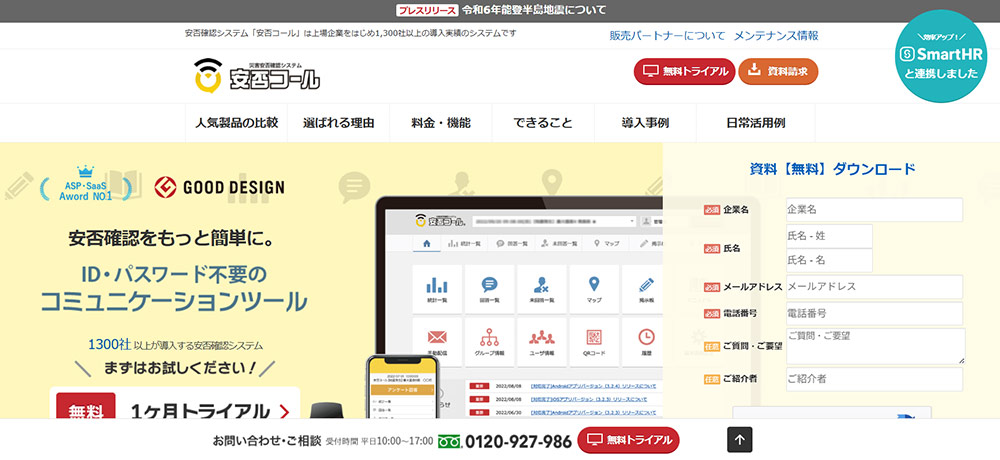Viewport: 1000px width, 460px height.
Task: Click the 履歴 clock tile
Action: click(643, 342)
